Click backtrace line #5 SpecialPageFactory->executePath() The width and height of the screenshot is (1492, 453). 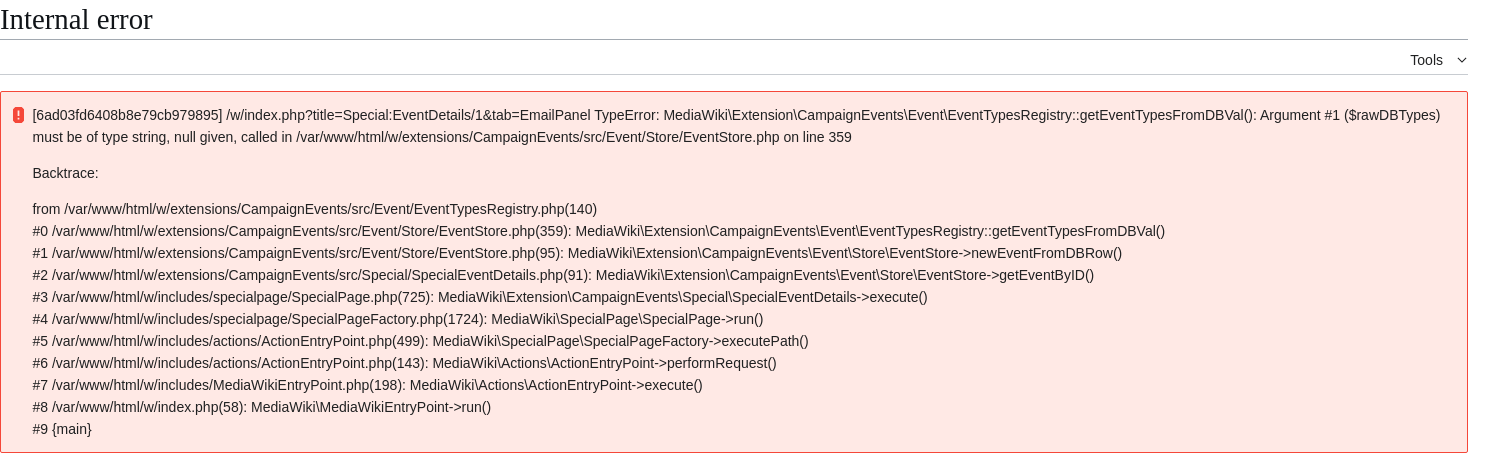pyautogui.click(x=420, y=341)
